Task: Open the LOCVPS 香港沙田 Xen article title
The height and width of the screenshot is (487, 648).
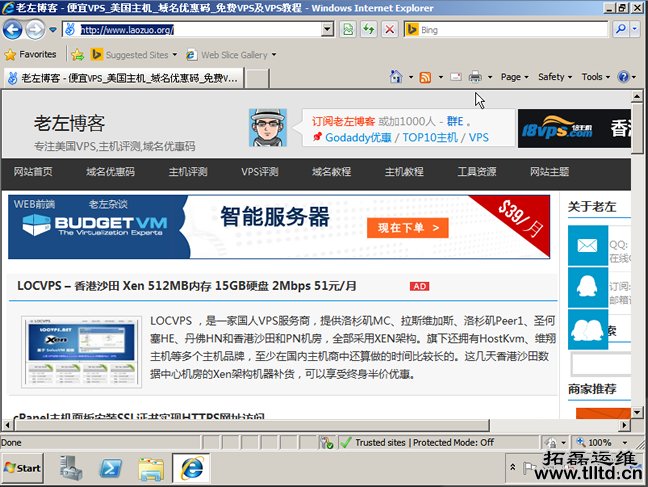Action: 187,286
